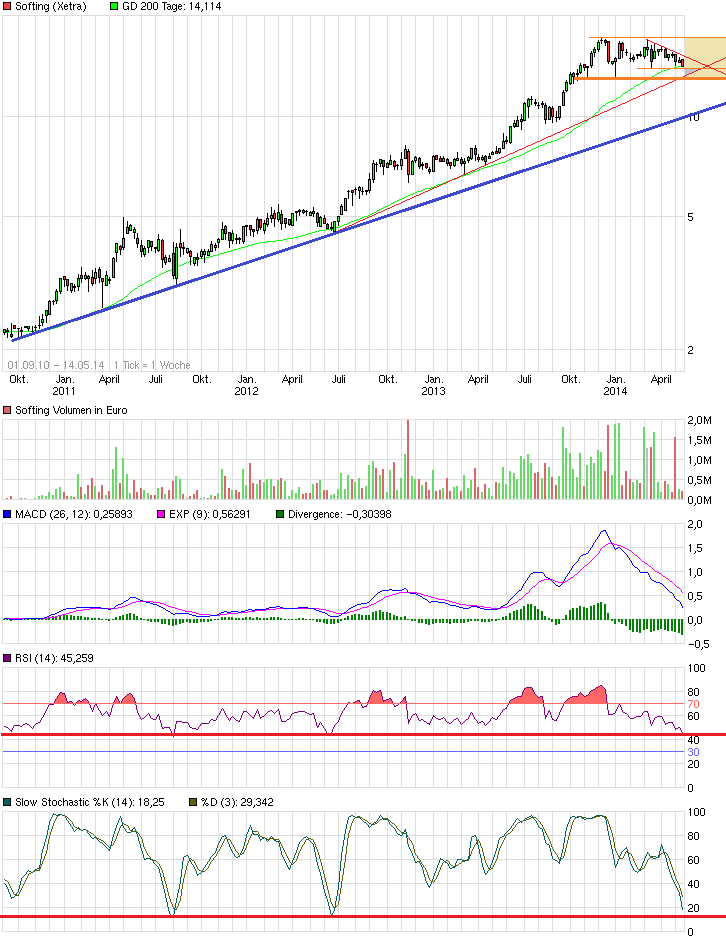The image size is (726, 940).
Task: Click the 'Slow Stochastic %K (14): 18,25' label
Action: coord(89,802)
